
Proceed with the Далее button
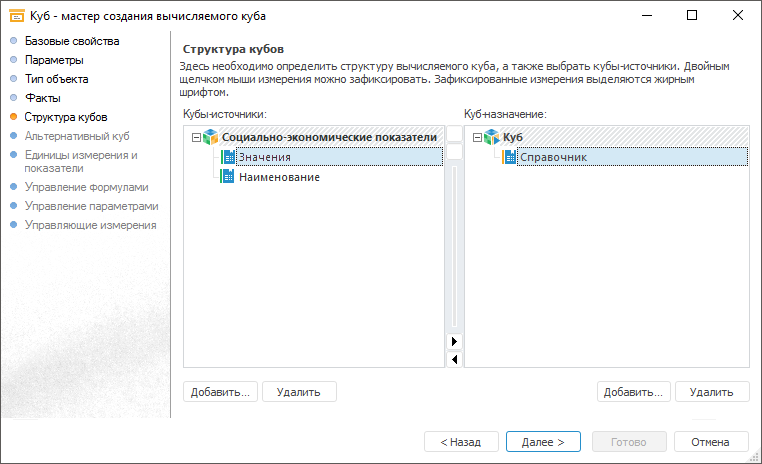tap(543, 441)
